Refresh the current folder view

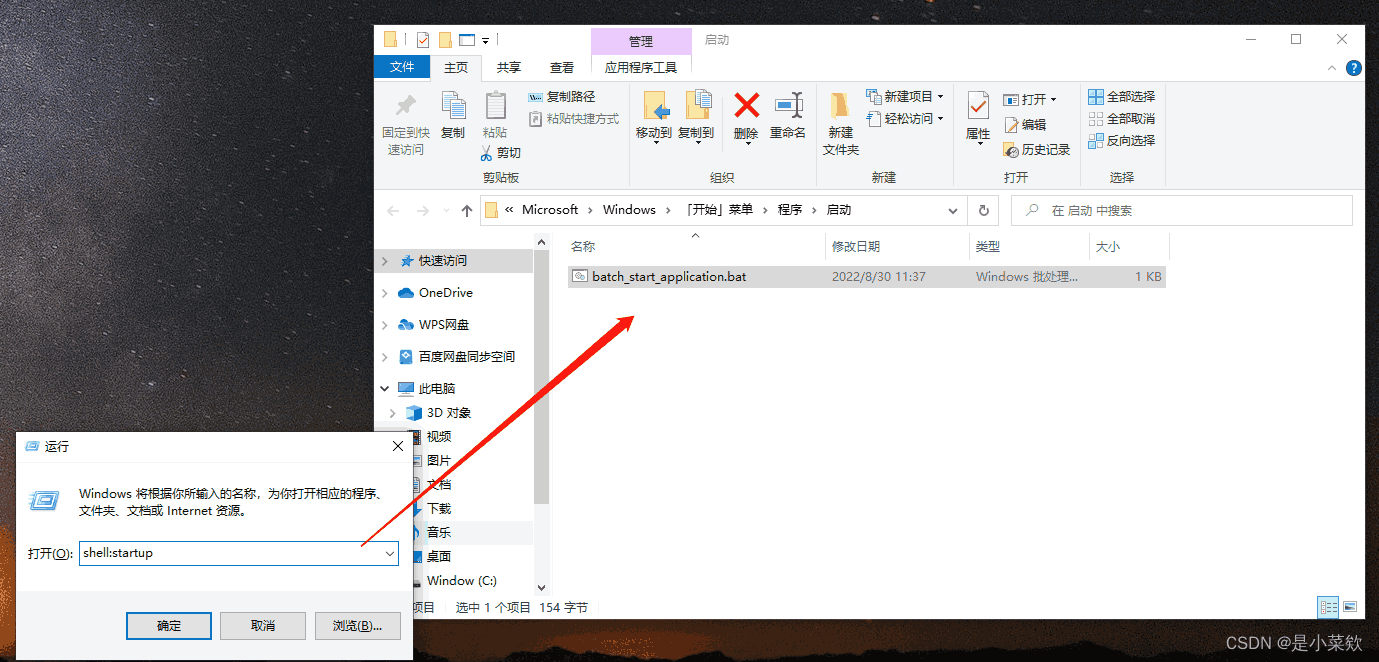click(x=984, y=211)
